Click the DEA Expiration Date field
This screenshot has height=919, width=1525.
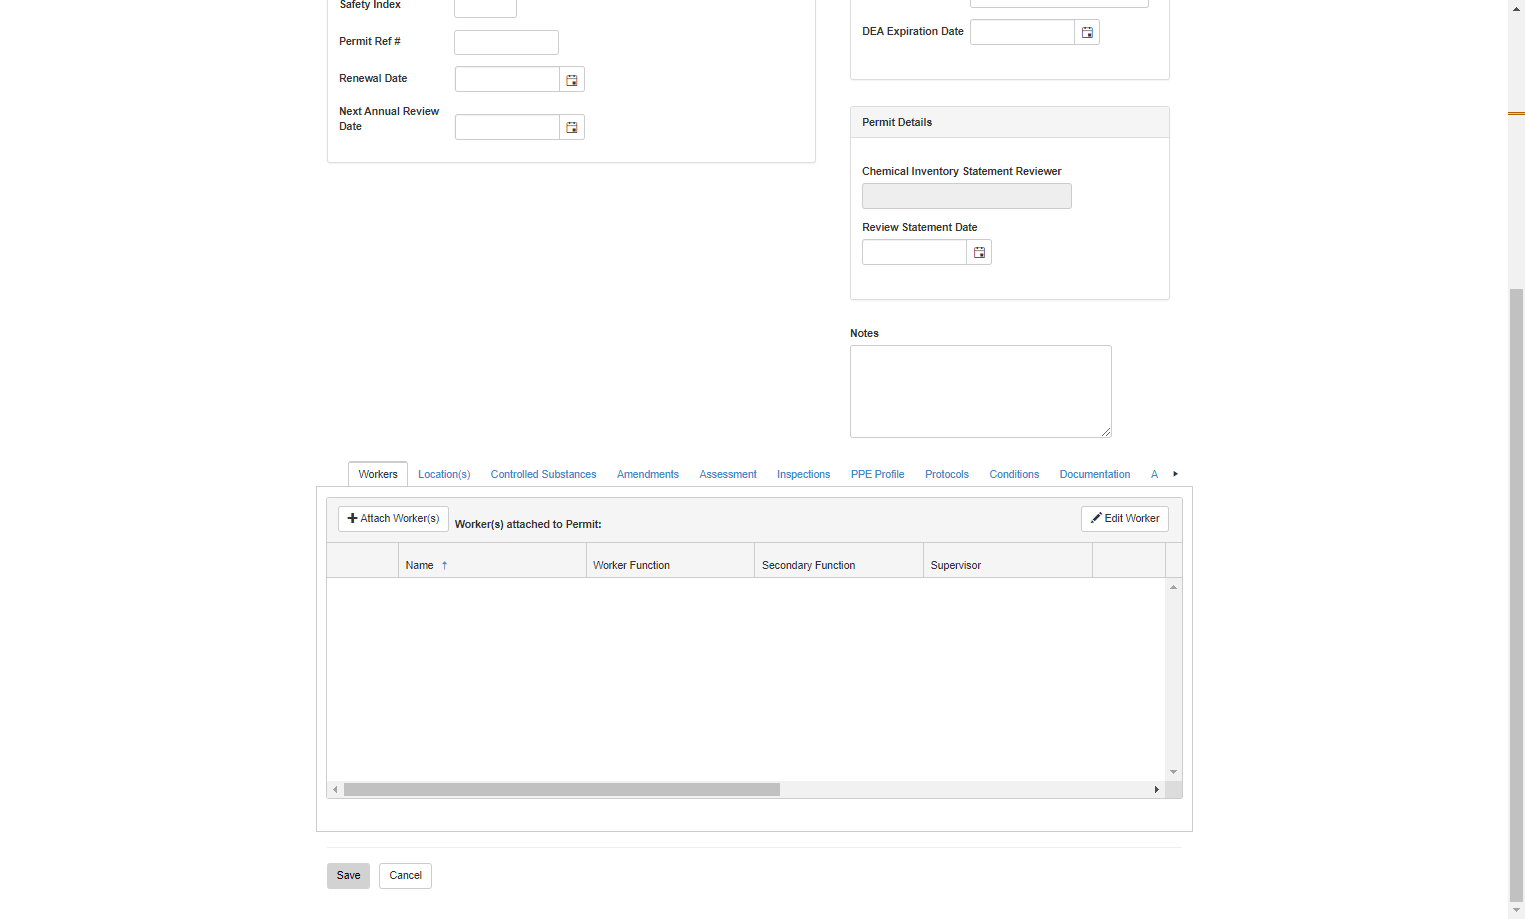coord(1022,32)
